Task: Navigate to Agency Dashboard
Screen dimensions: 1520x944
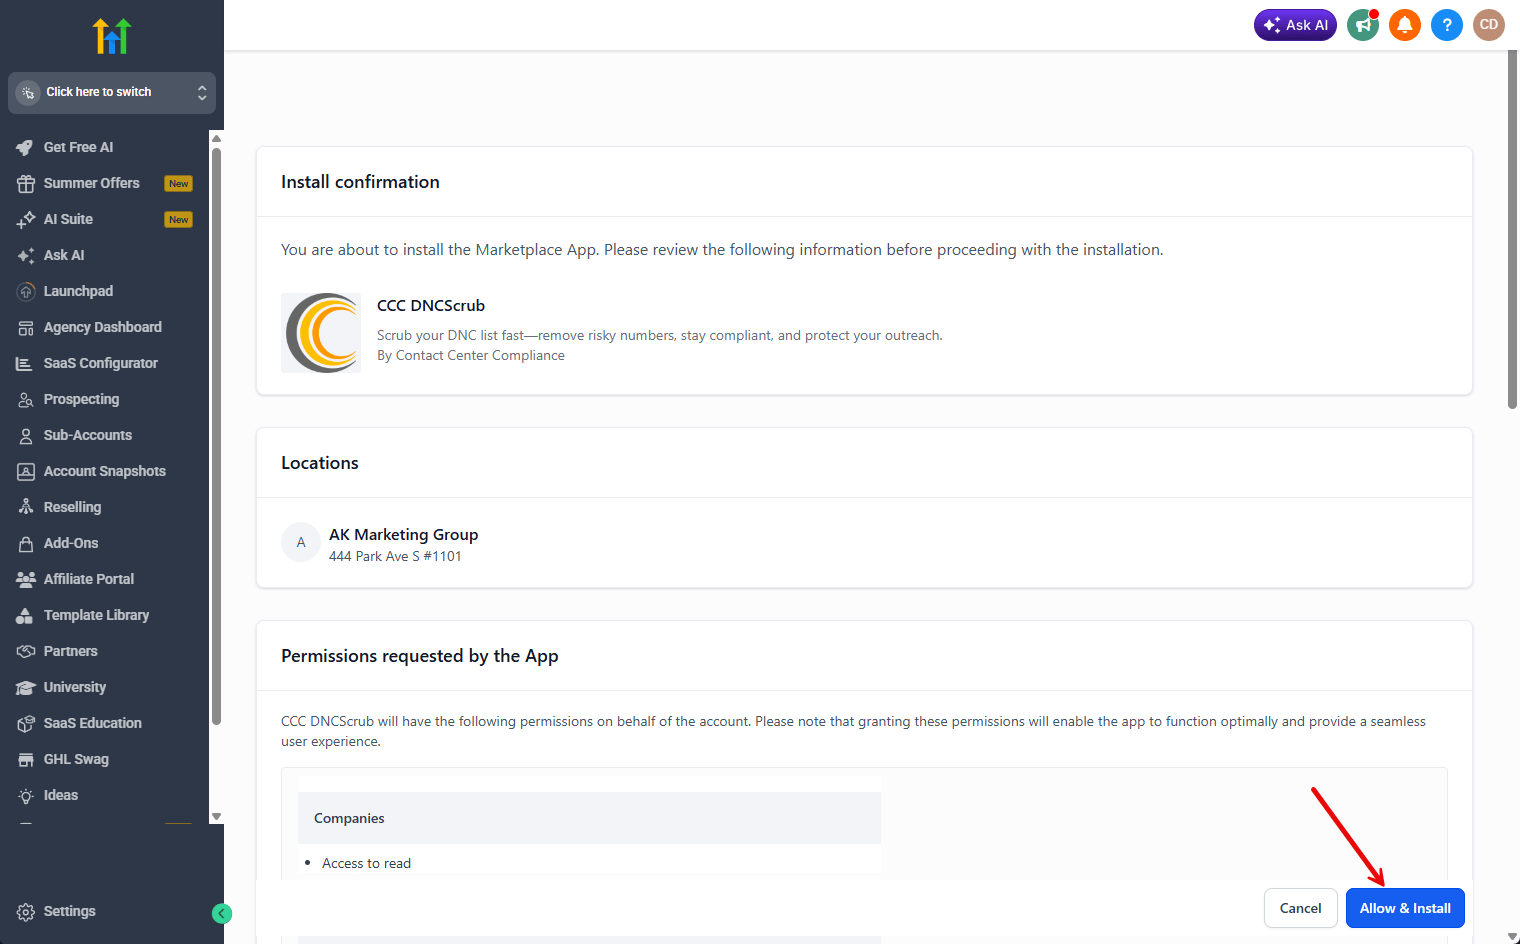Action: 102,327
